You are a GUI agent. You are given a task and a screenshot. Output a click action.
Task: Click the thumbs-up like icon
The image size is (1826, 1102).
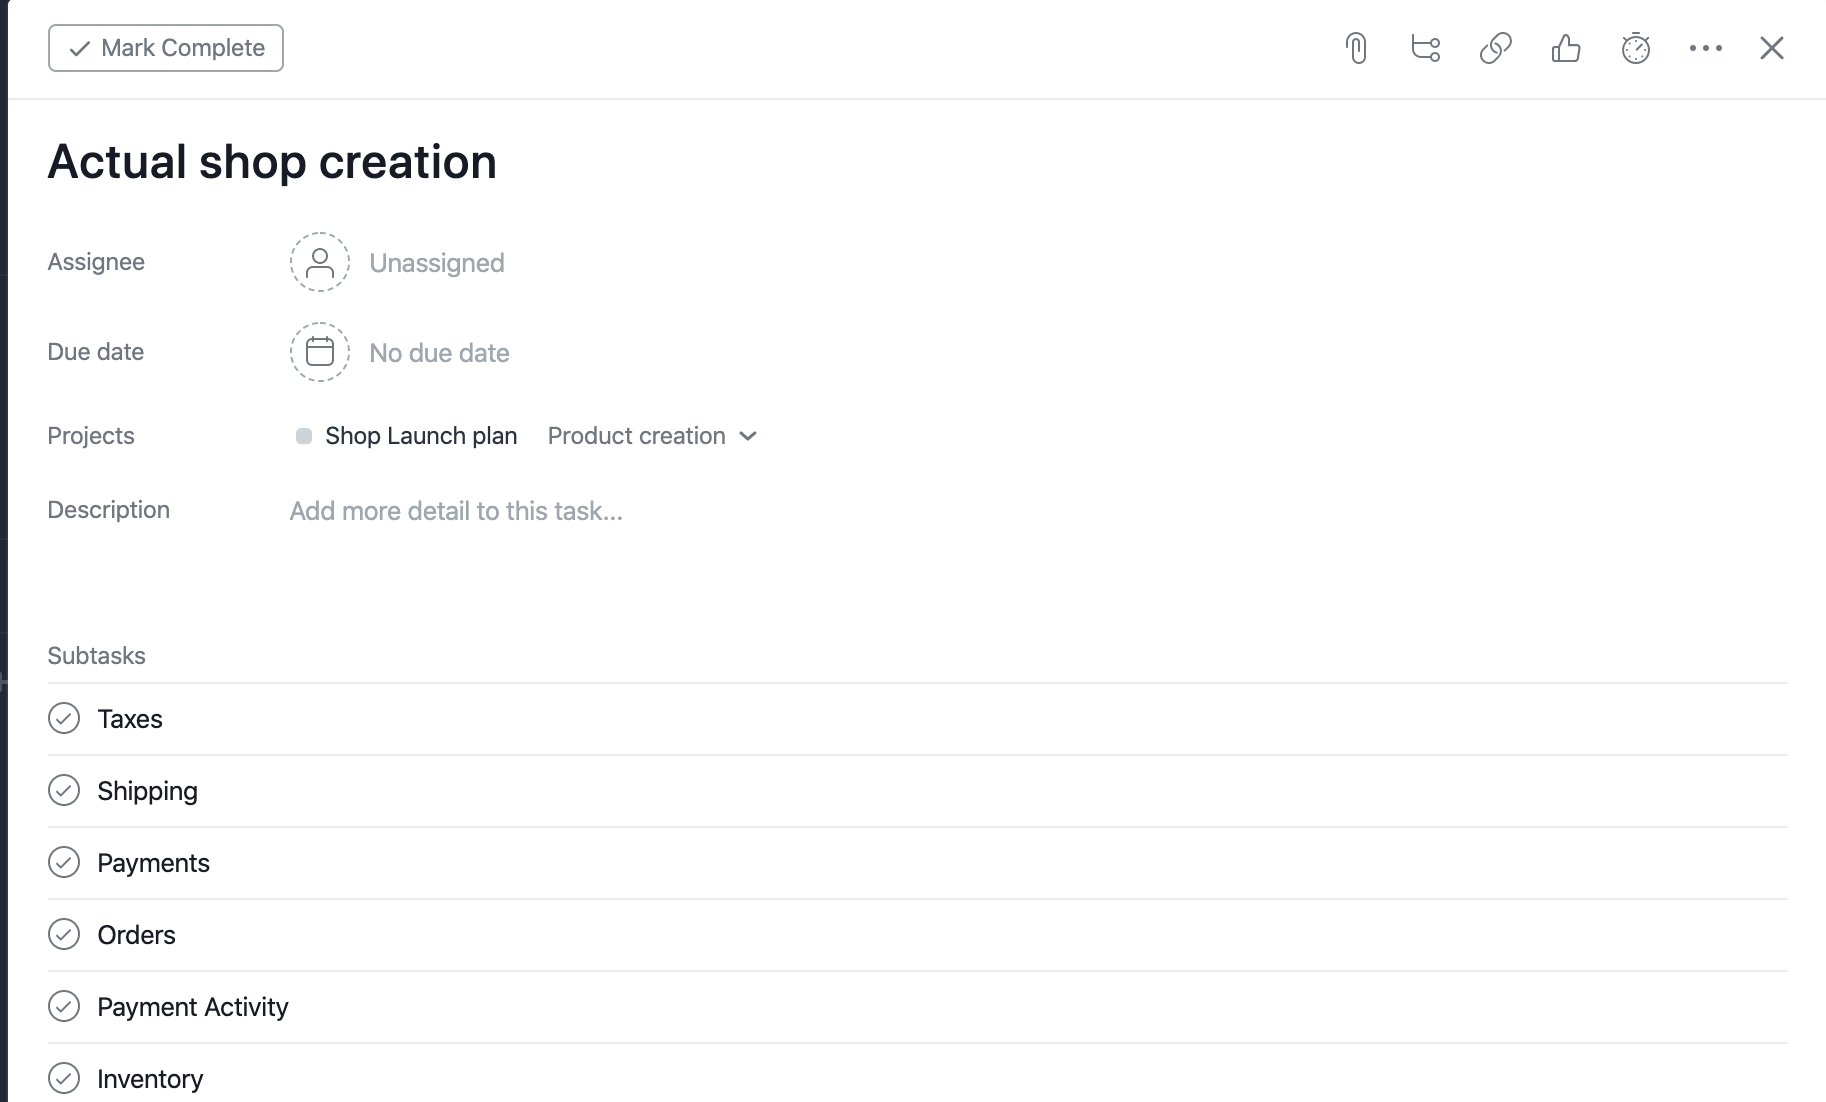tap(1566, 47)
